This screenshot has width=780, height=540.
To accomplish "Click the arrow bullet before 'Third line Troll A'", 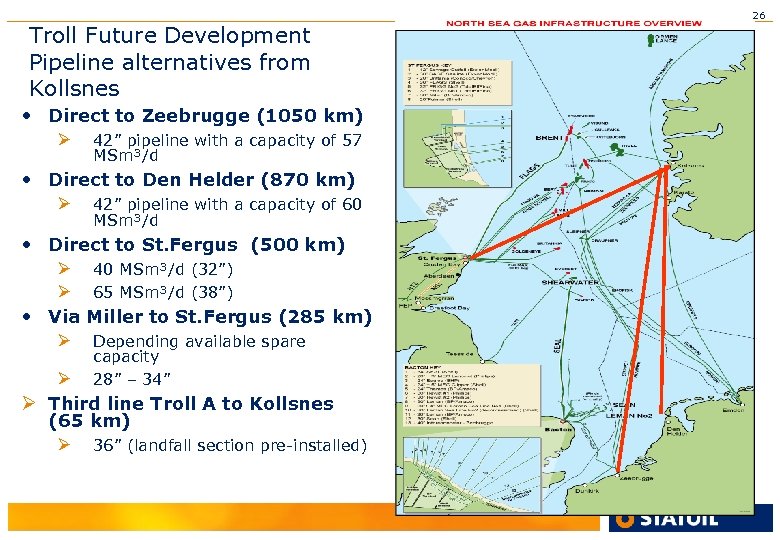I will point(29,403).
